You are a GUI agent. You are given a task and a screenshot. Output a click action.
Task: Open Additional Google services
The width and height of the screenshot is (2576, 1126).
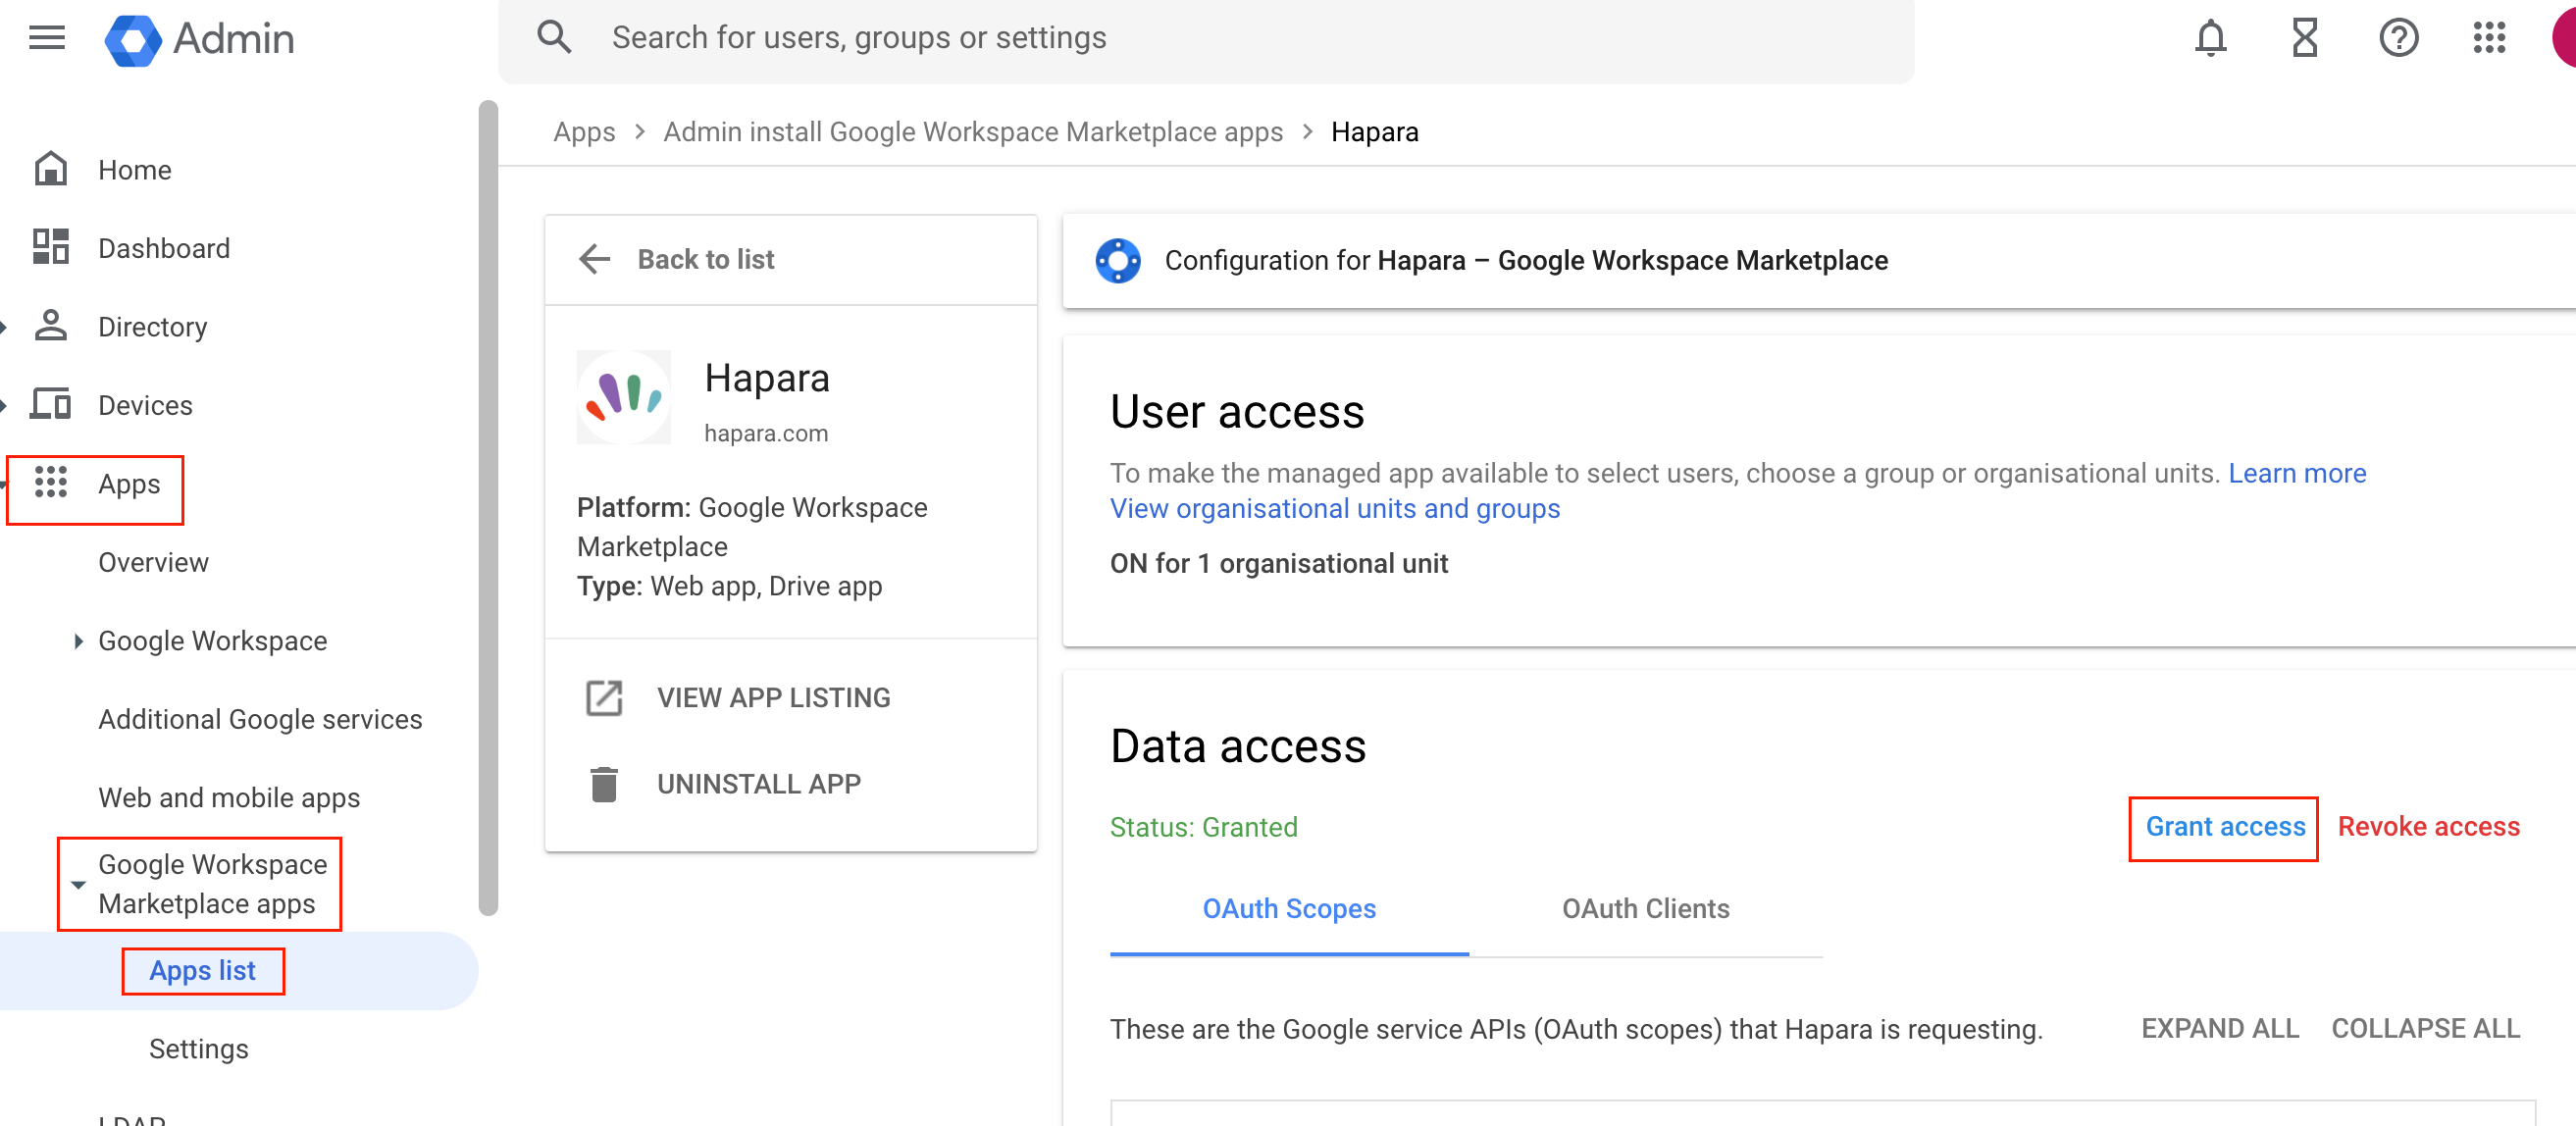pyautogui.click(x=260, y=719)
